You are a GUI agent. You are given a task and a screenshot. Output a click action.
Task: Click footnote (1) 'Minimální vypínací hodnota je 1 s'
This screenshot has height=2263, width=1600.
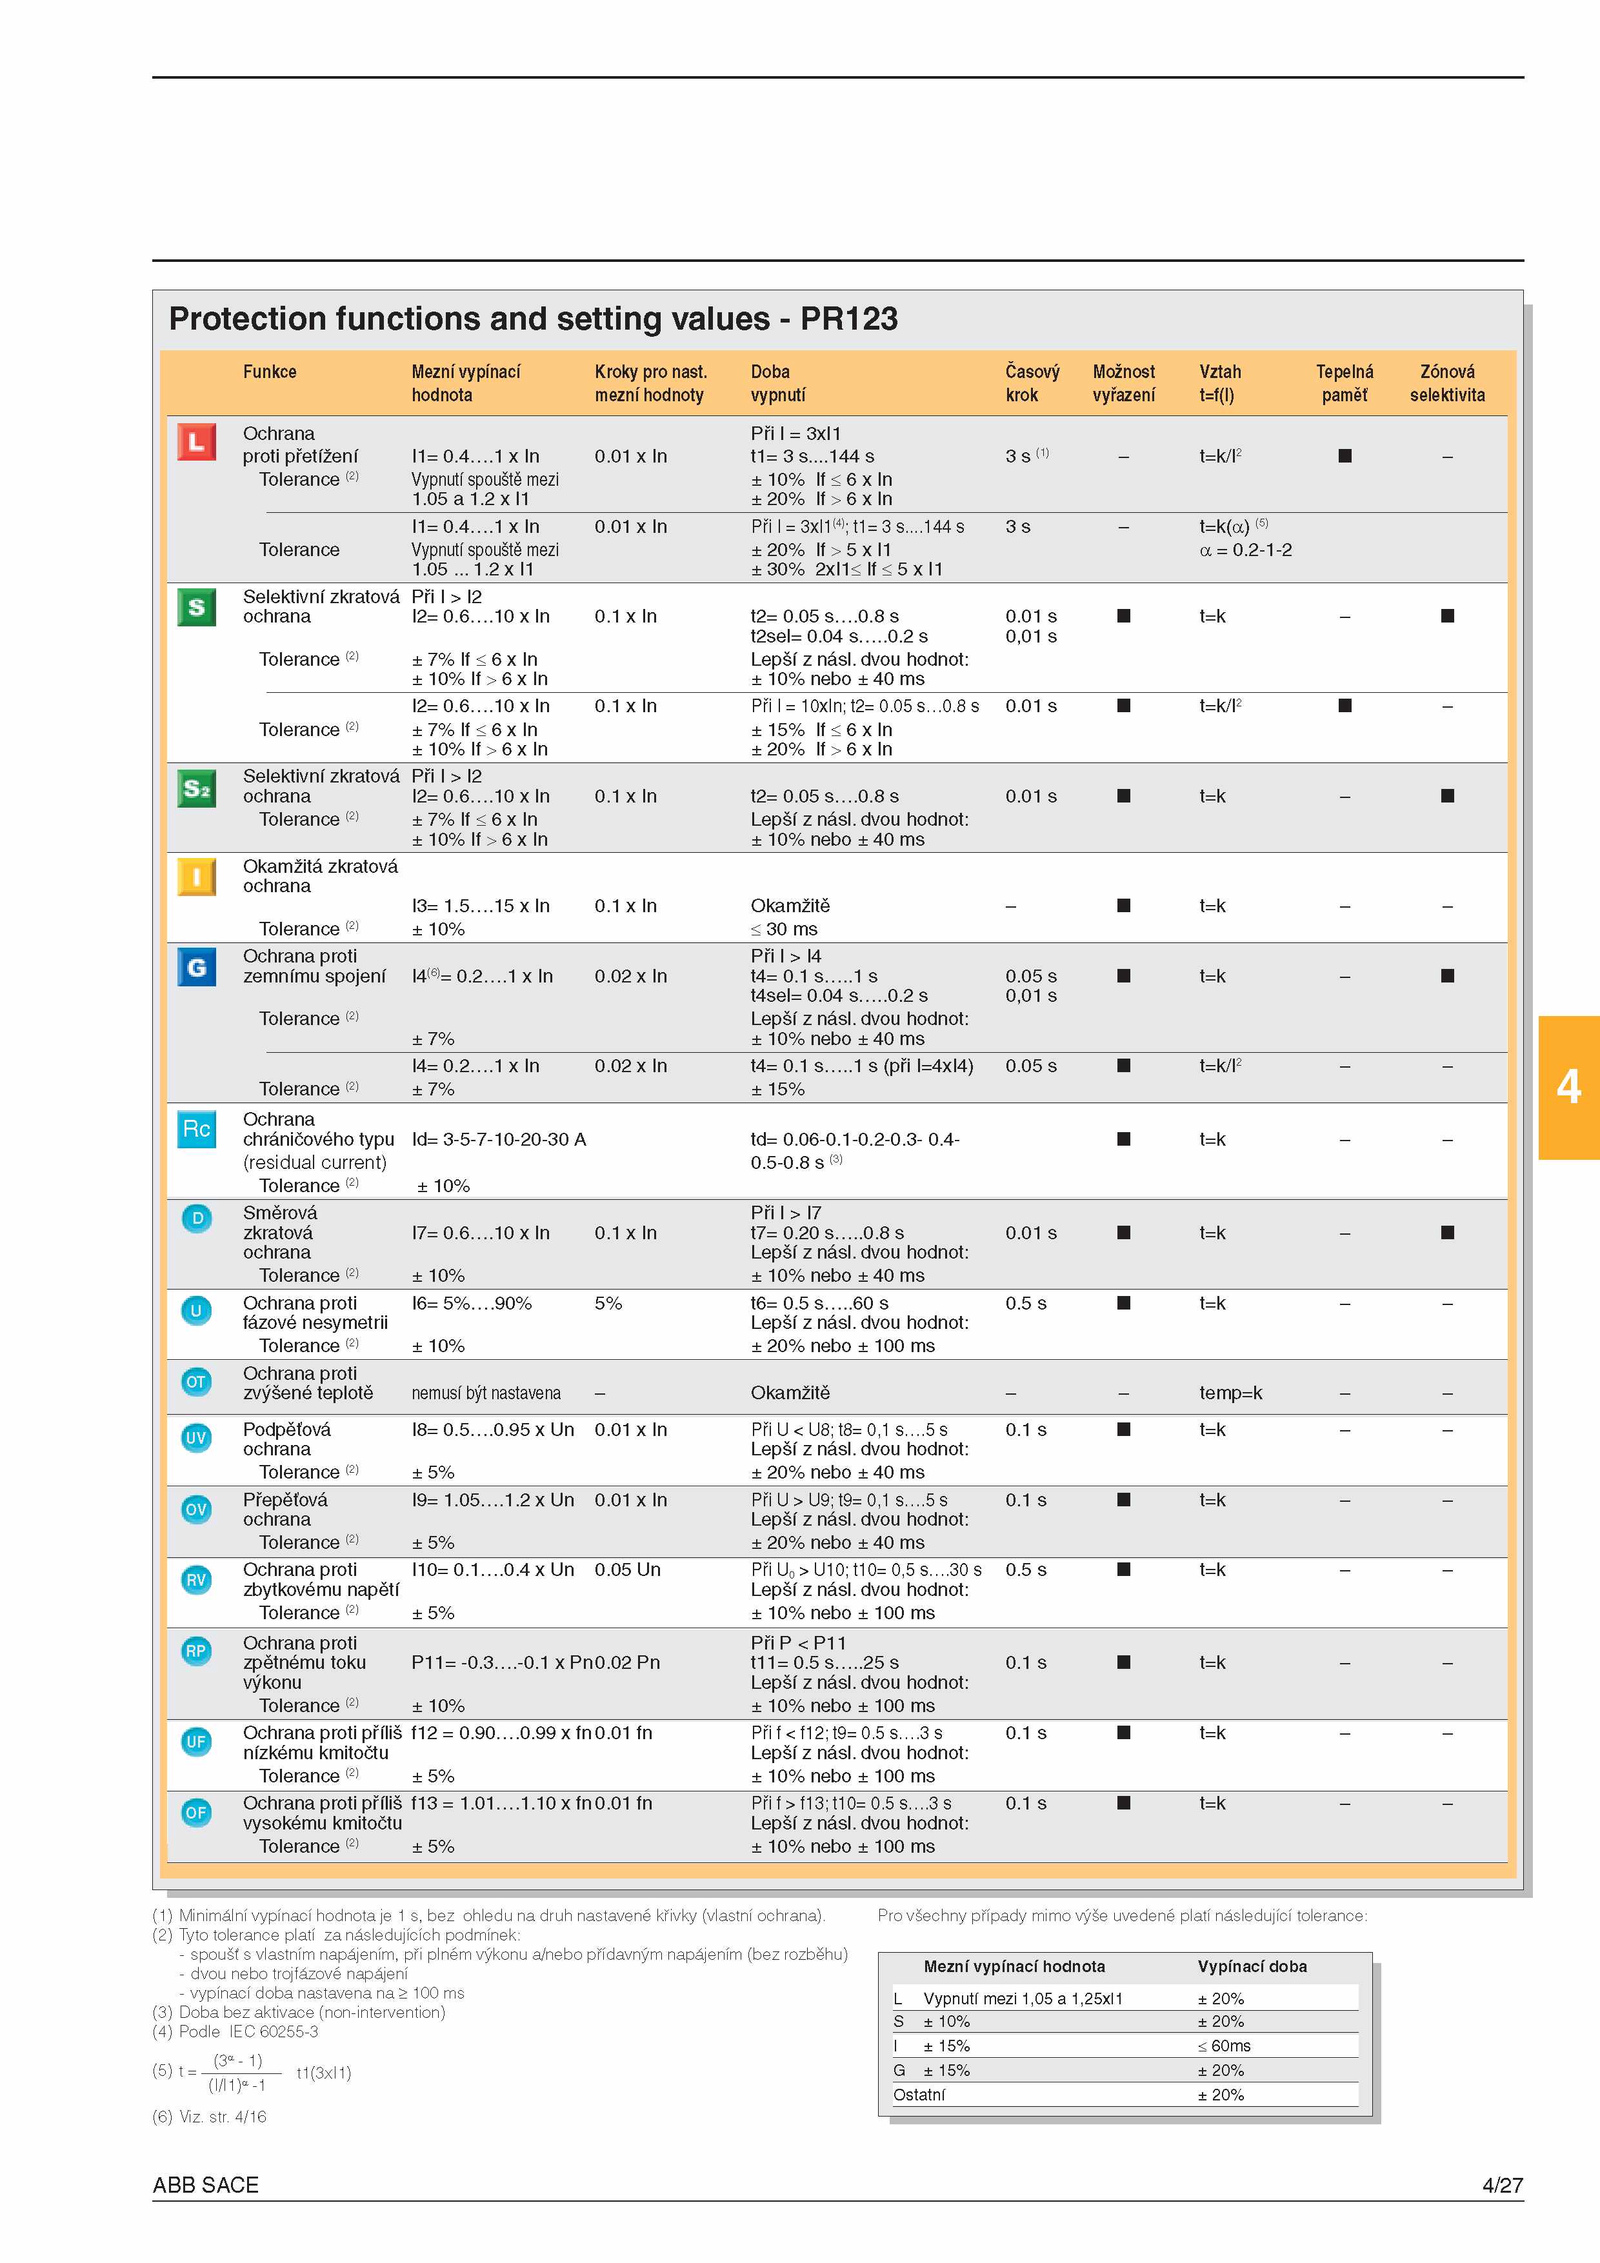click(489, 1915)
